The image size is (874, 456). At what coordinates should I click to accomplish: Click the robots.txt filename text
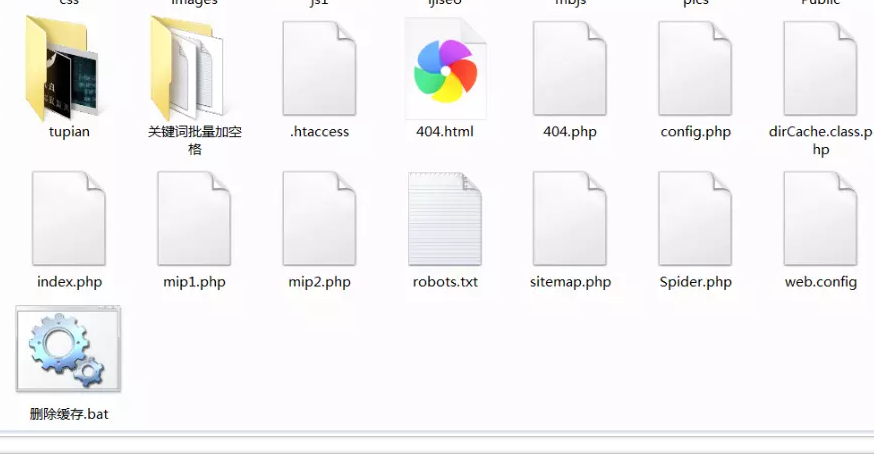click(x=445, y=282)
